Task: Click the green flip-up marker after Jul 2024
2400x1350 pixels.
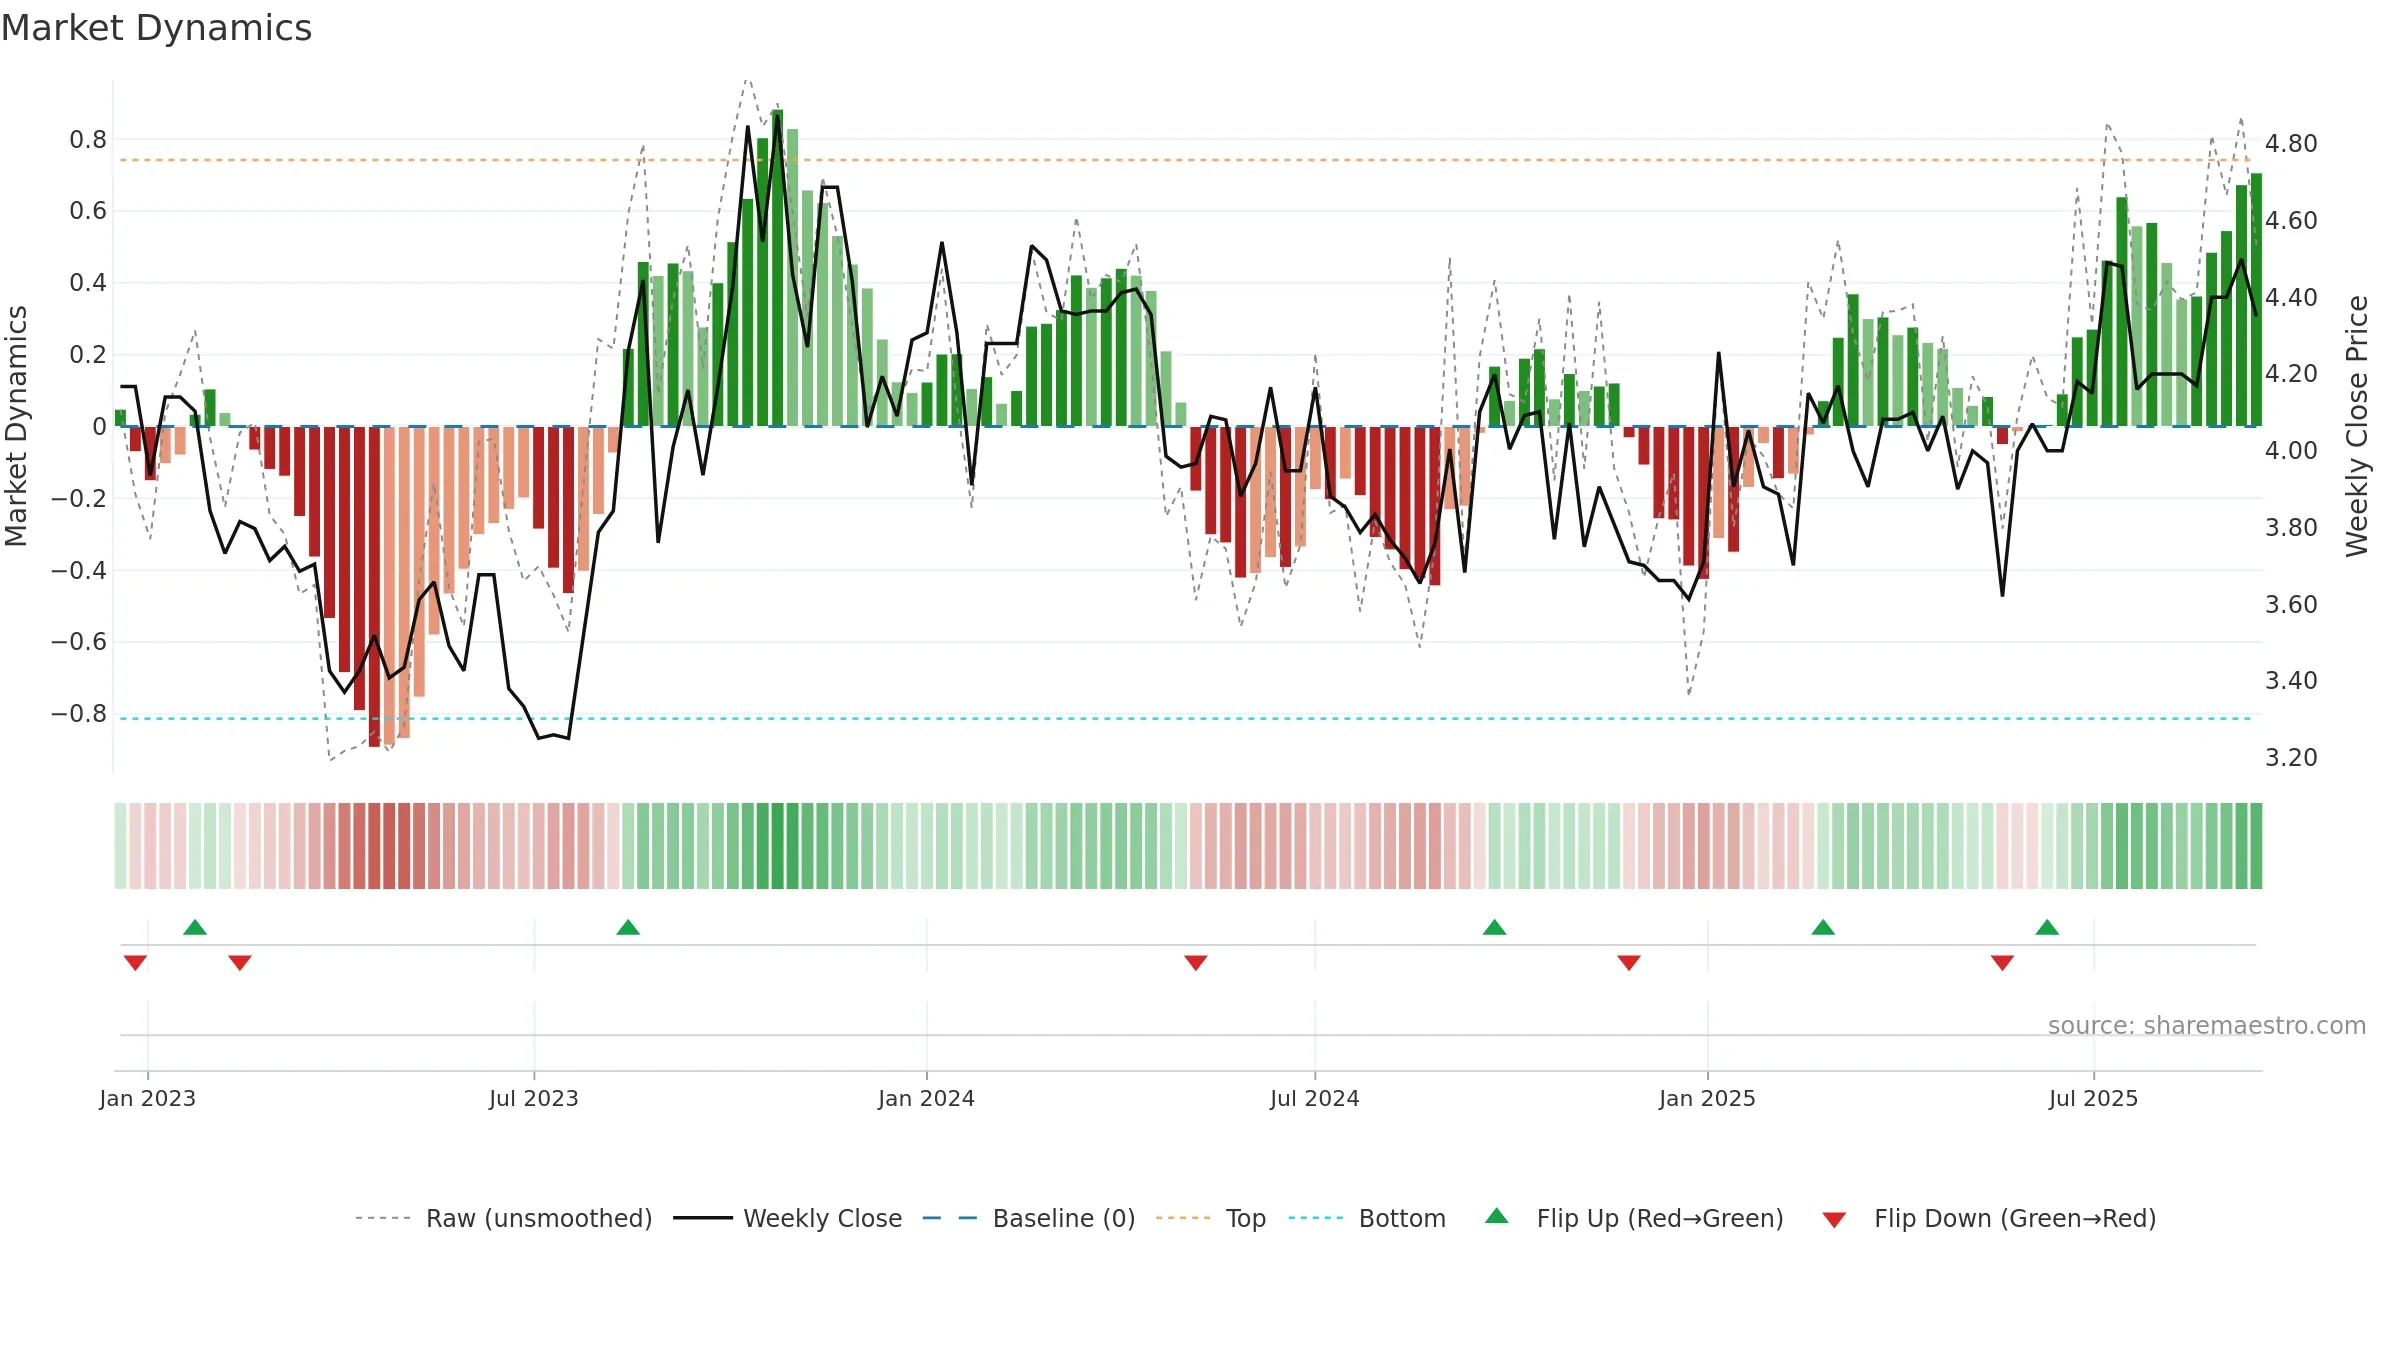Action: 1494,927
